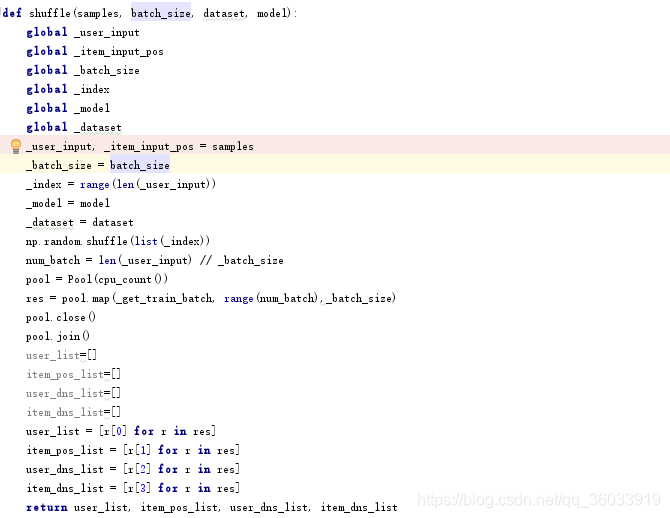Click '_get_train_batch' in pool.map call
The height and width of the screenshot is (518, 670).
[164, 298]
